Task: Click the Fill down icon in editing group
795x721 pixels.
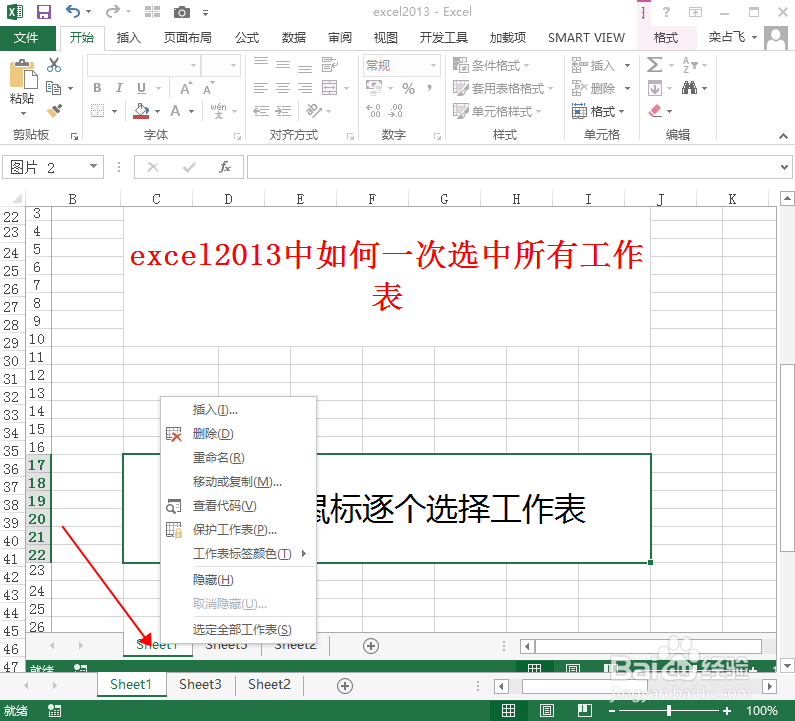Action: 655,88
